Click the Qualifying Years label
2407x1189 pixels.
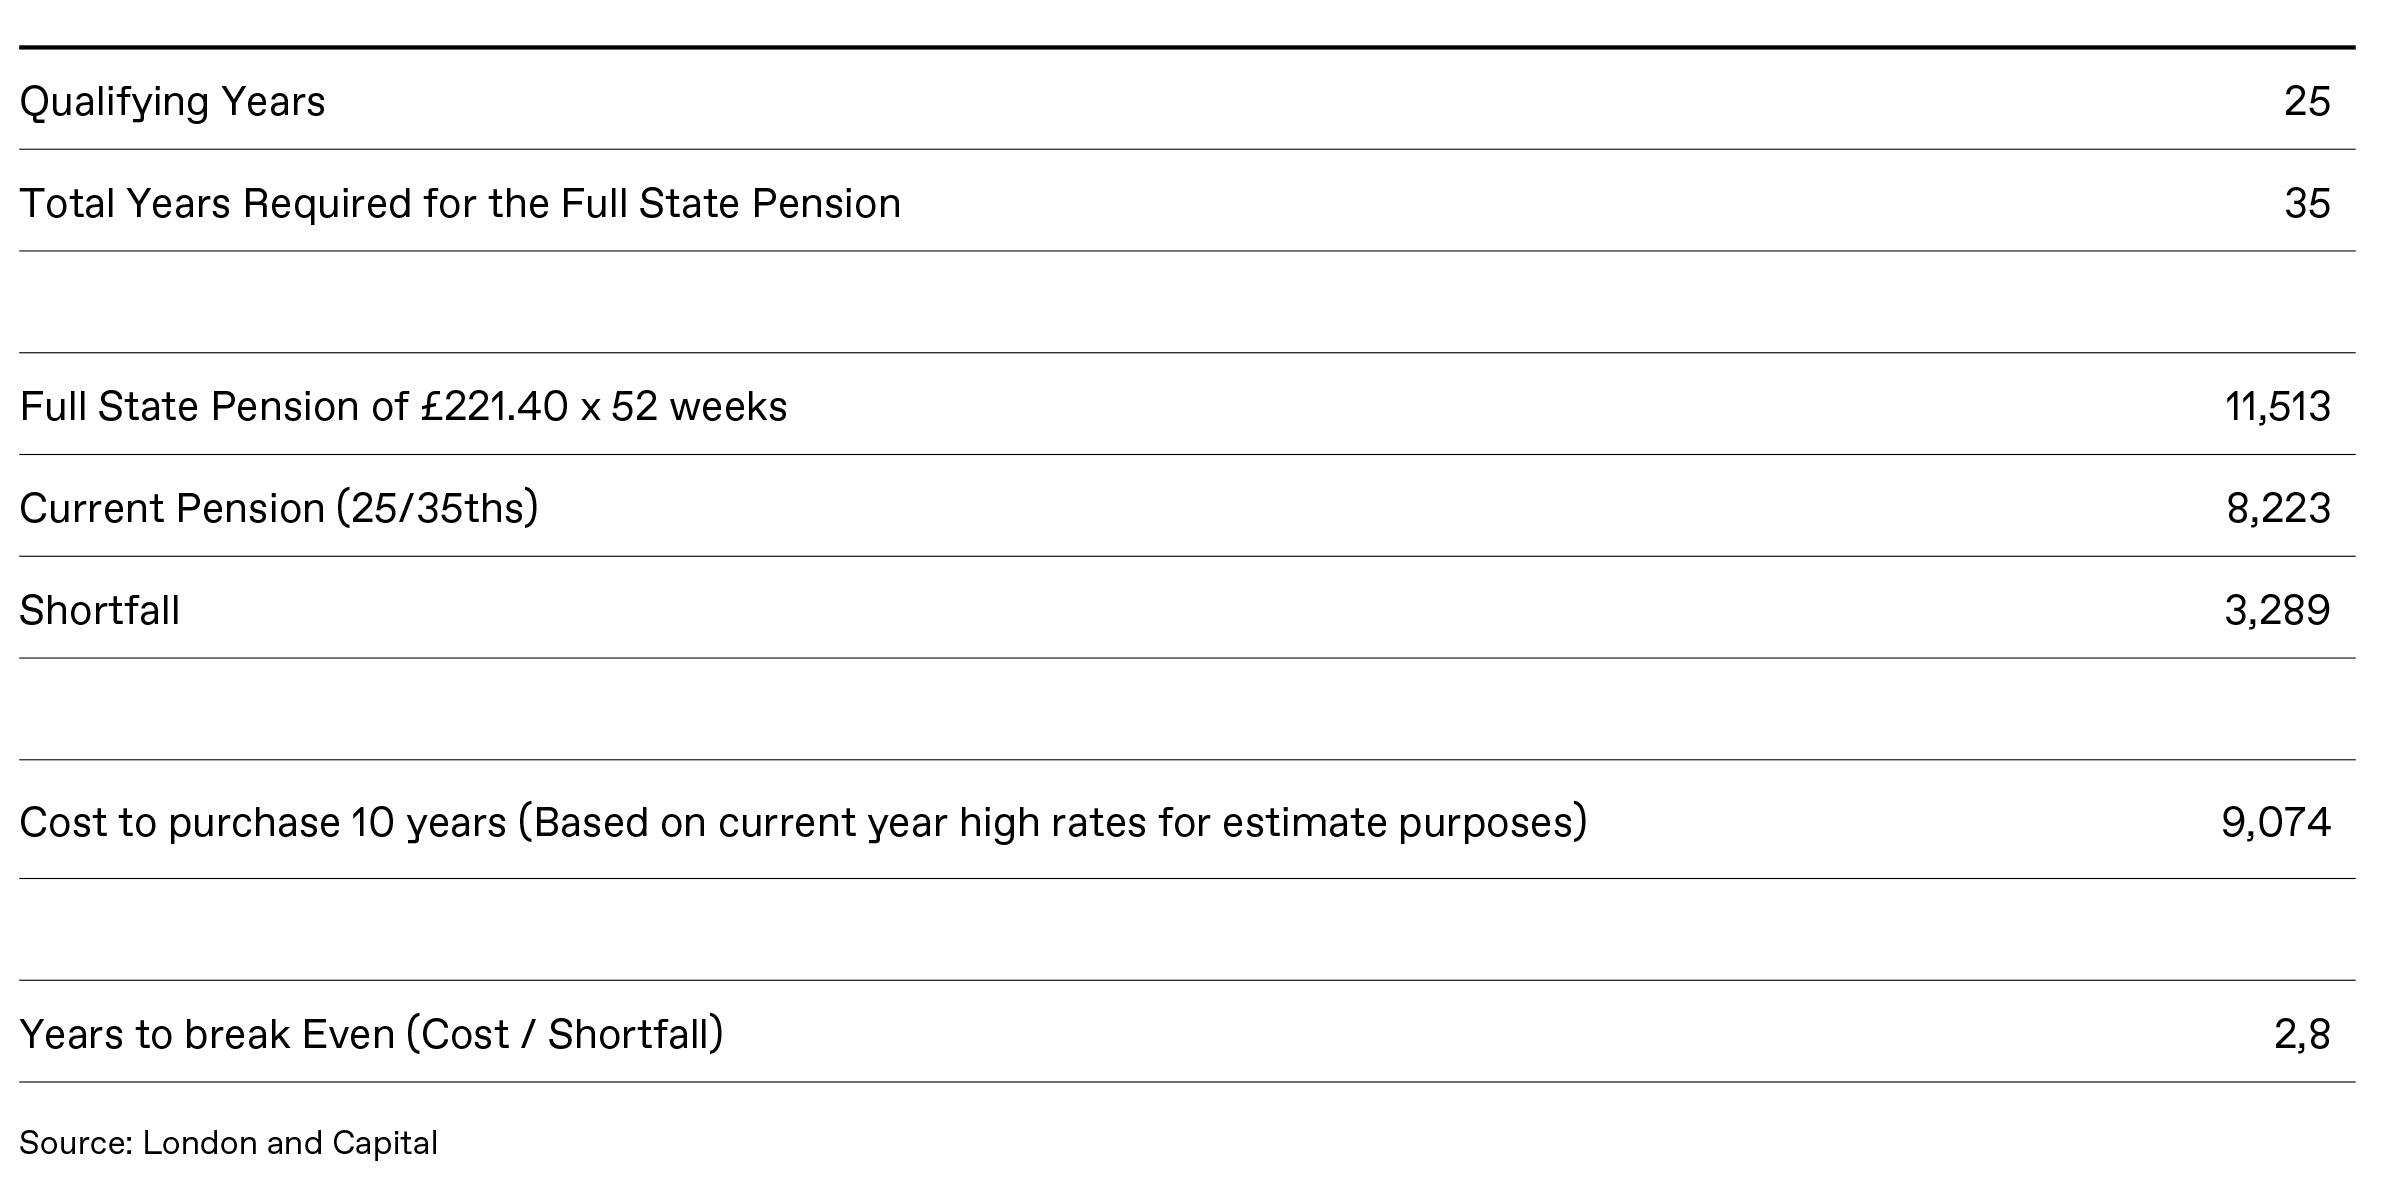(x=172, y=102)
